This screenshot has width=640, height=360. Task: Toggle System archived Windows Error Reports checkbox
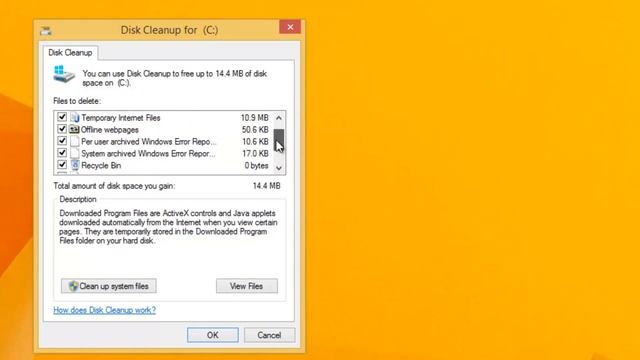pos(62,153)
